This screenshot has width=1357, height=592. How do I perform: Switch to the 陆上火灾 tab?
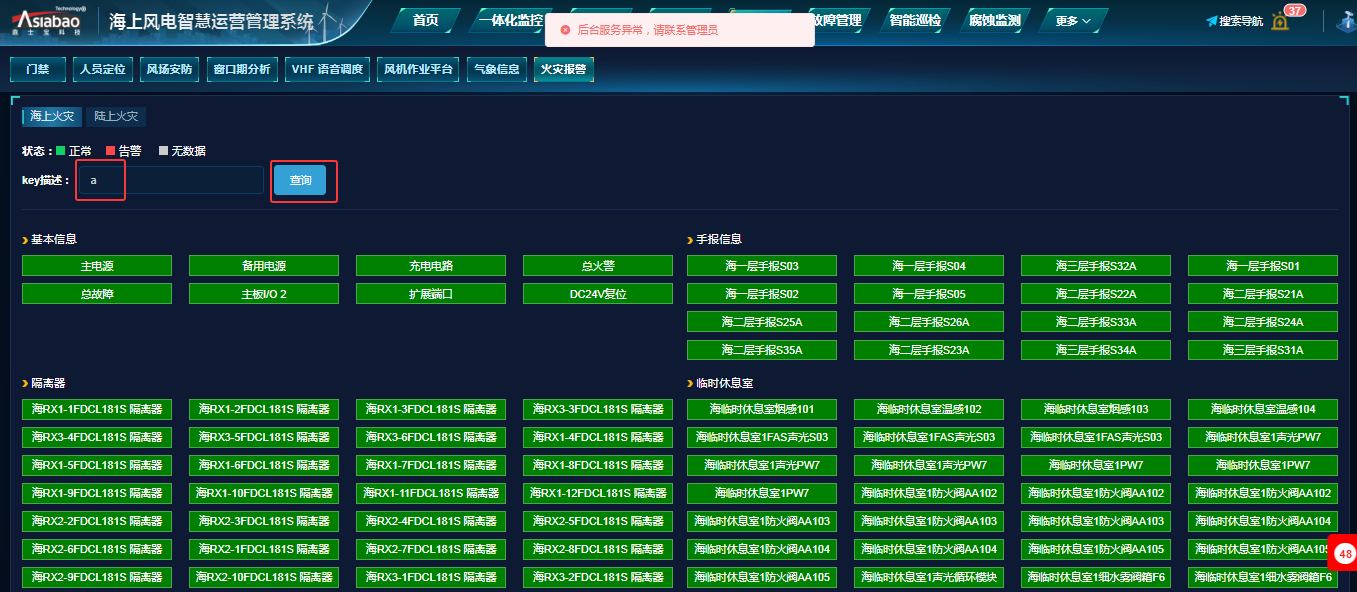point(116,117)
